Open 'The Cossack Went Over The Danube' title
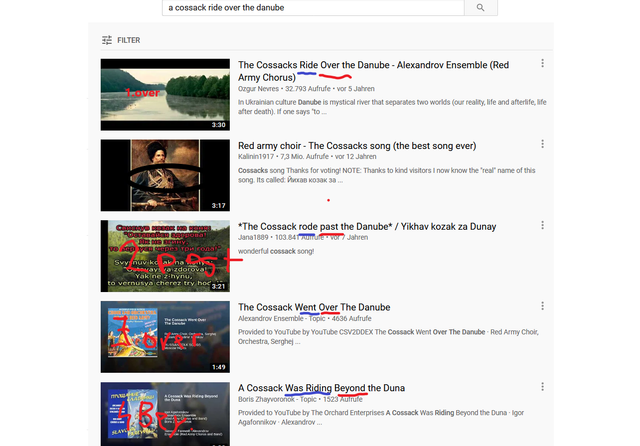This screenshot has height=446, width=640. pyautogui.click(x=314, y=307)
